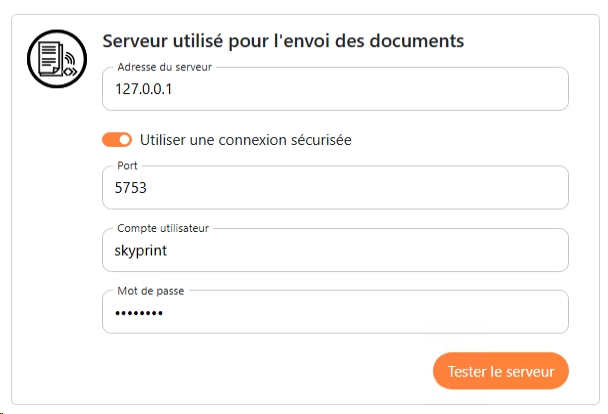Focus the "Mot de passe" field
The width and height of the screenshot is (608, 414).
335,313
